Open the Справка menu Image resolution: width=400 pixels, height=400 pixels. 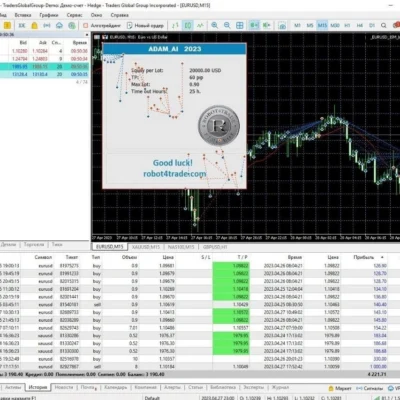(x=119, y=15)
